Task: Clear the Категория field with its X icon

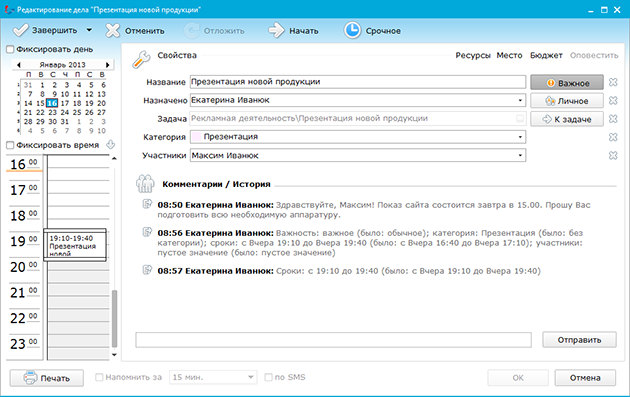Action: click(x=613, y=137)
